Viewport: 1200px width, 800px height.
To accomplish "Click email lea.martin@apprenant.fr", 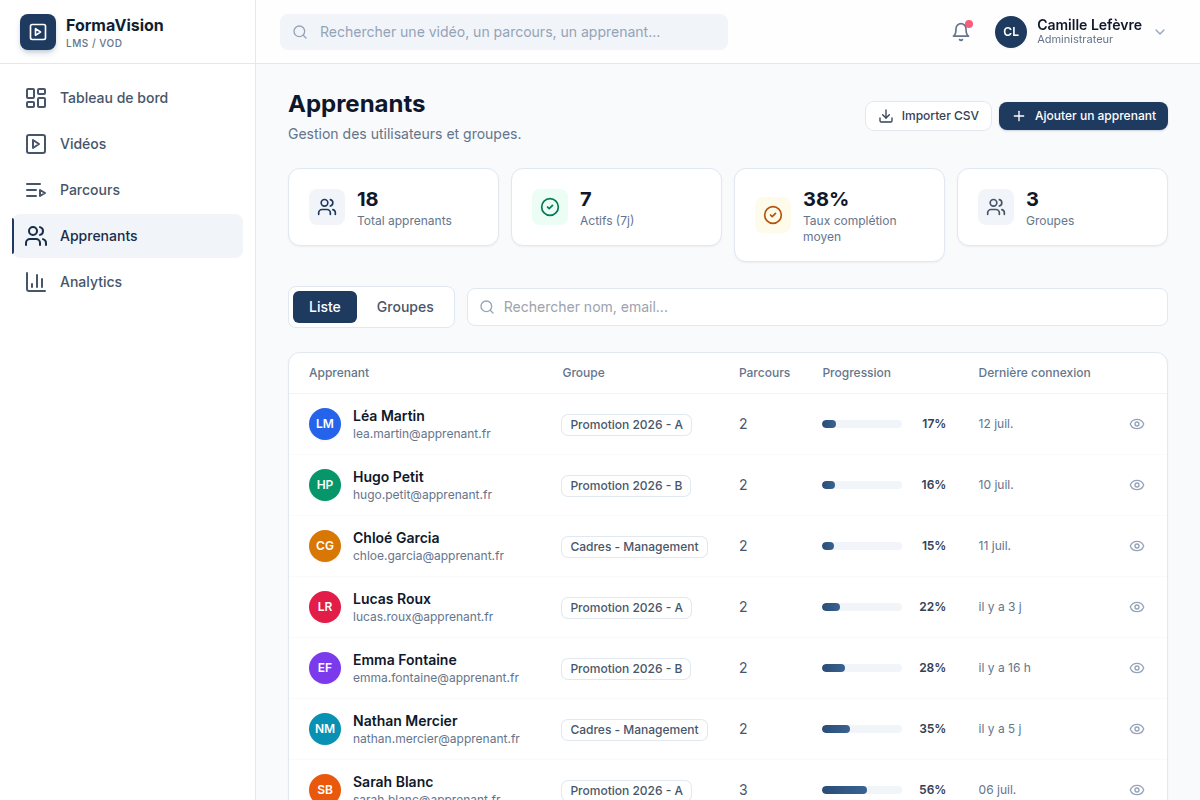I will 422,434.
